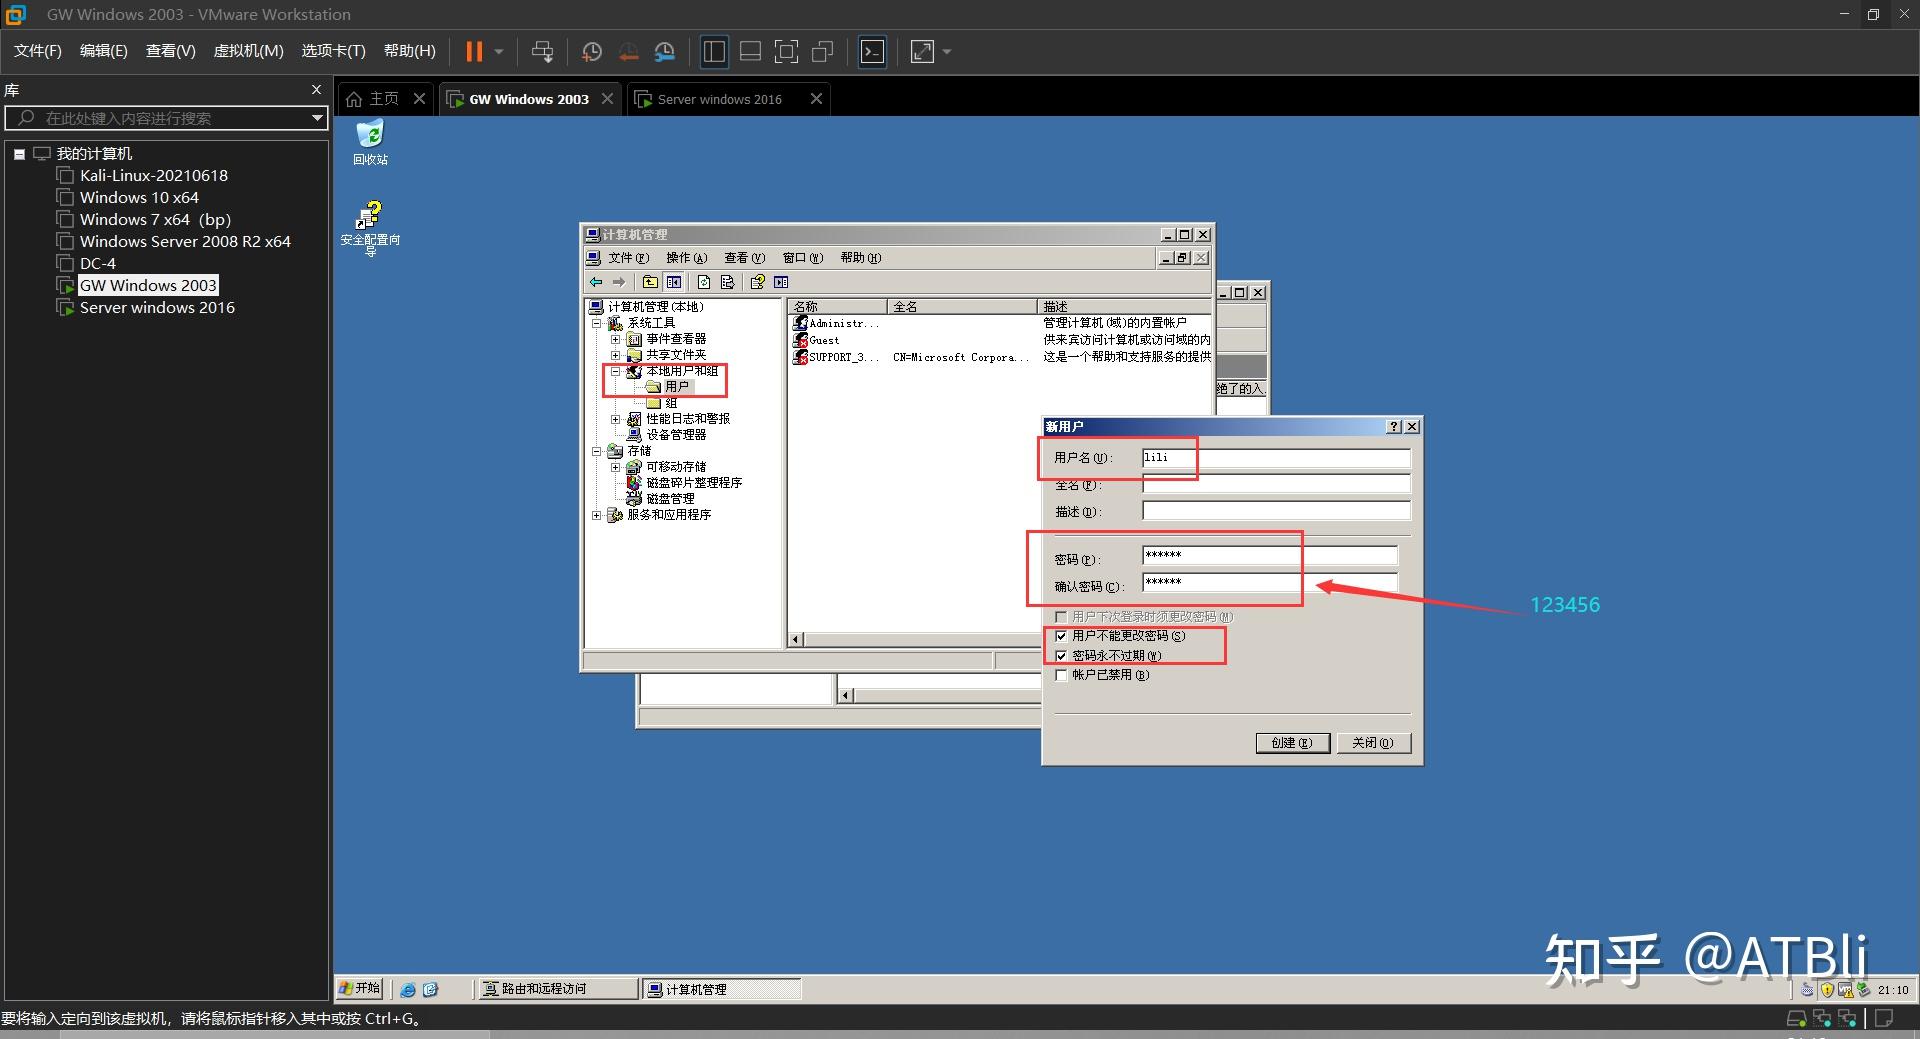Switch to Unity mode icon
Screen dimensions: 1920x1039
coord(823,51)
